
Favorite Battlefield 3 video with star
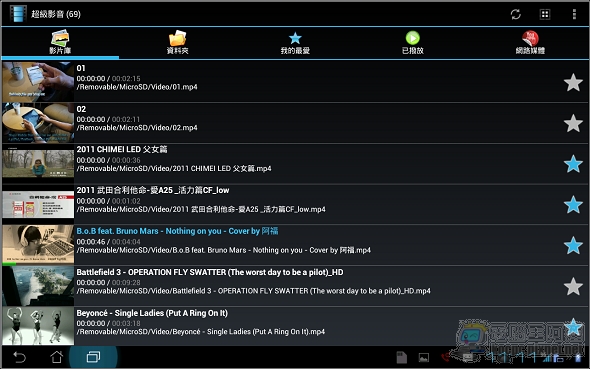pyautogui.click(x=573, y=287)
